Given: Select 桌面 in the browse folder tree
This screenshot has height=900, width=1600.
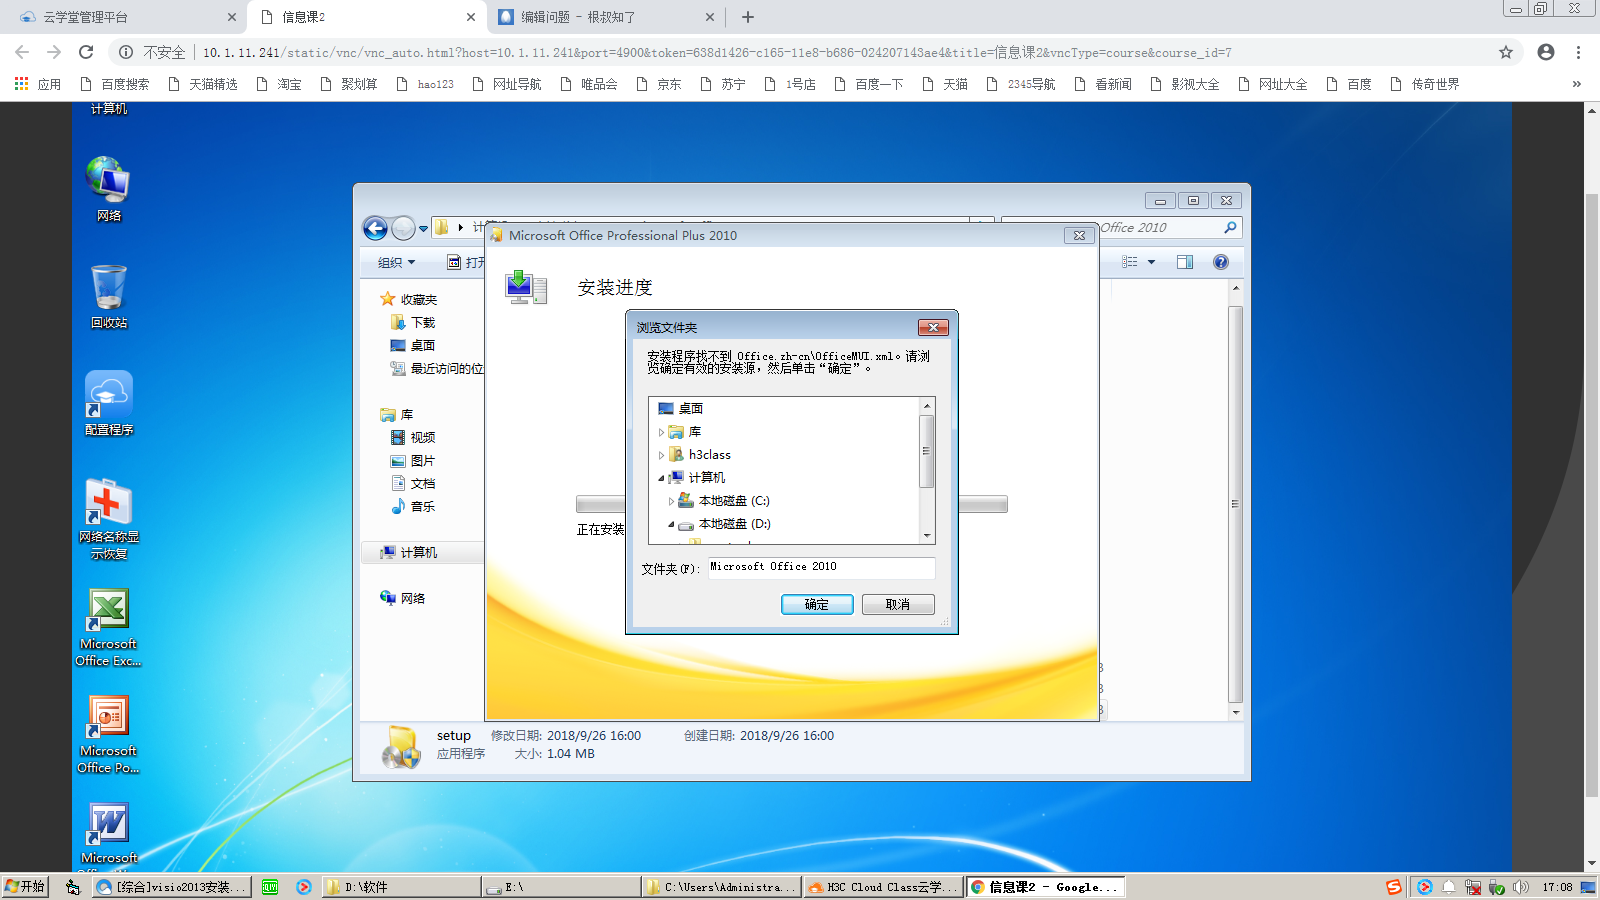Looking at the screenshot, I should [681, 409].
